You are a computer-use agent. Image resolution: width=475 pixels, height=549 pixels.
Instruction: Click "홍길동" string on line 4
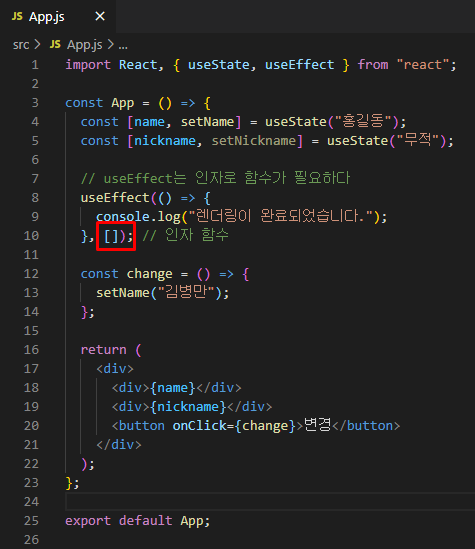[x=363, y=121]
